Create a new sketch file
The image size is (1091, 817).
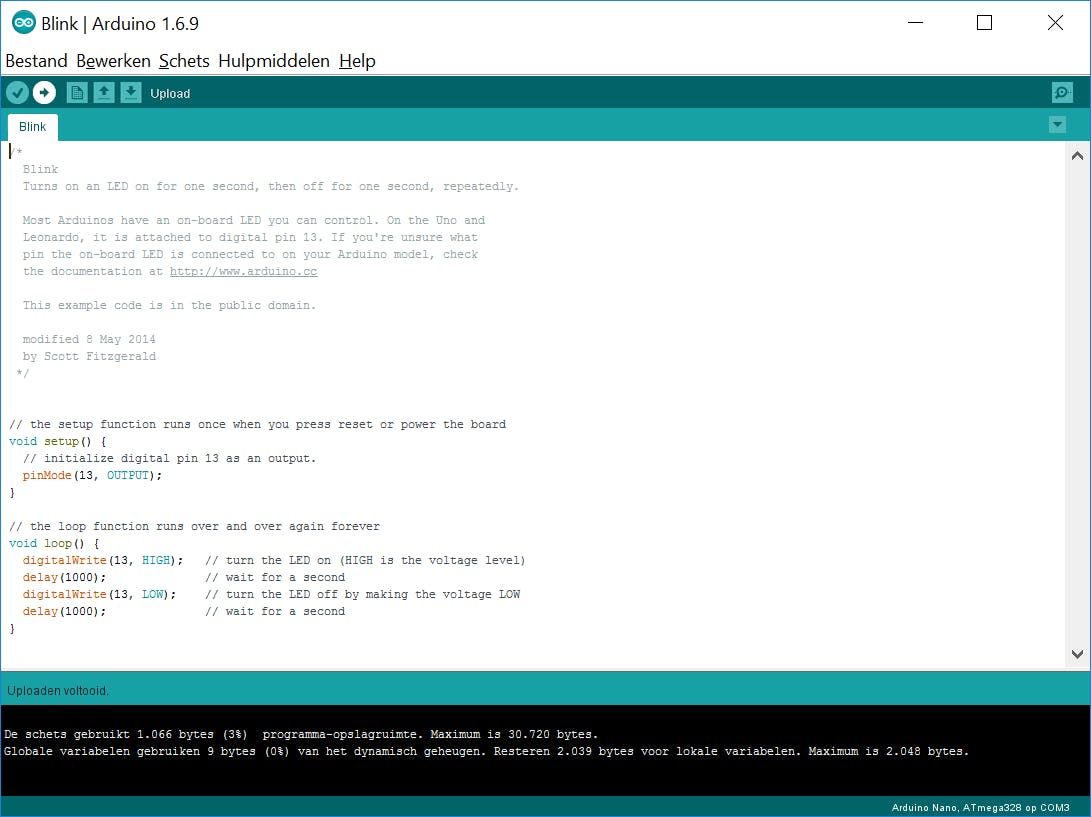pyautogui.click(x=77, y=93)
